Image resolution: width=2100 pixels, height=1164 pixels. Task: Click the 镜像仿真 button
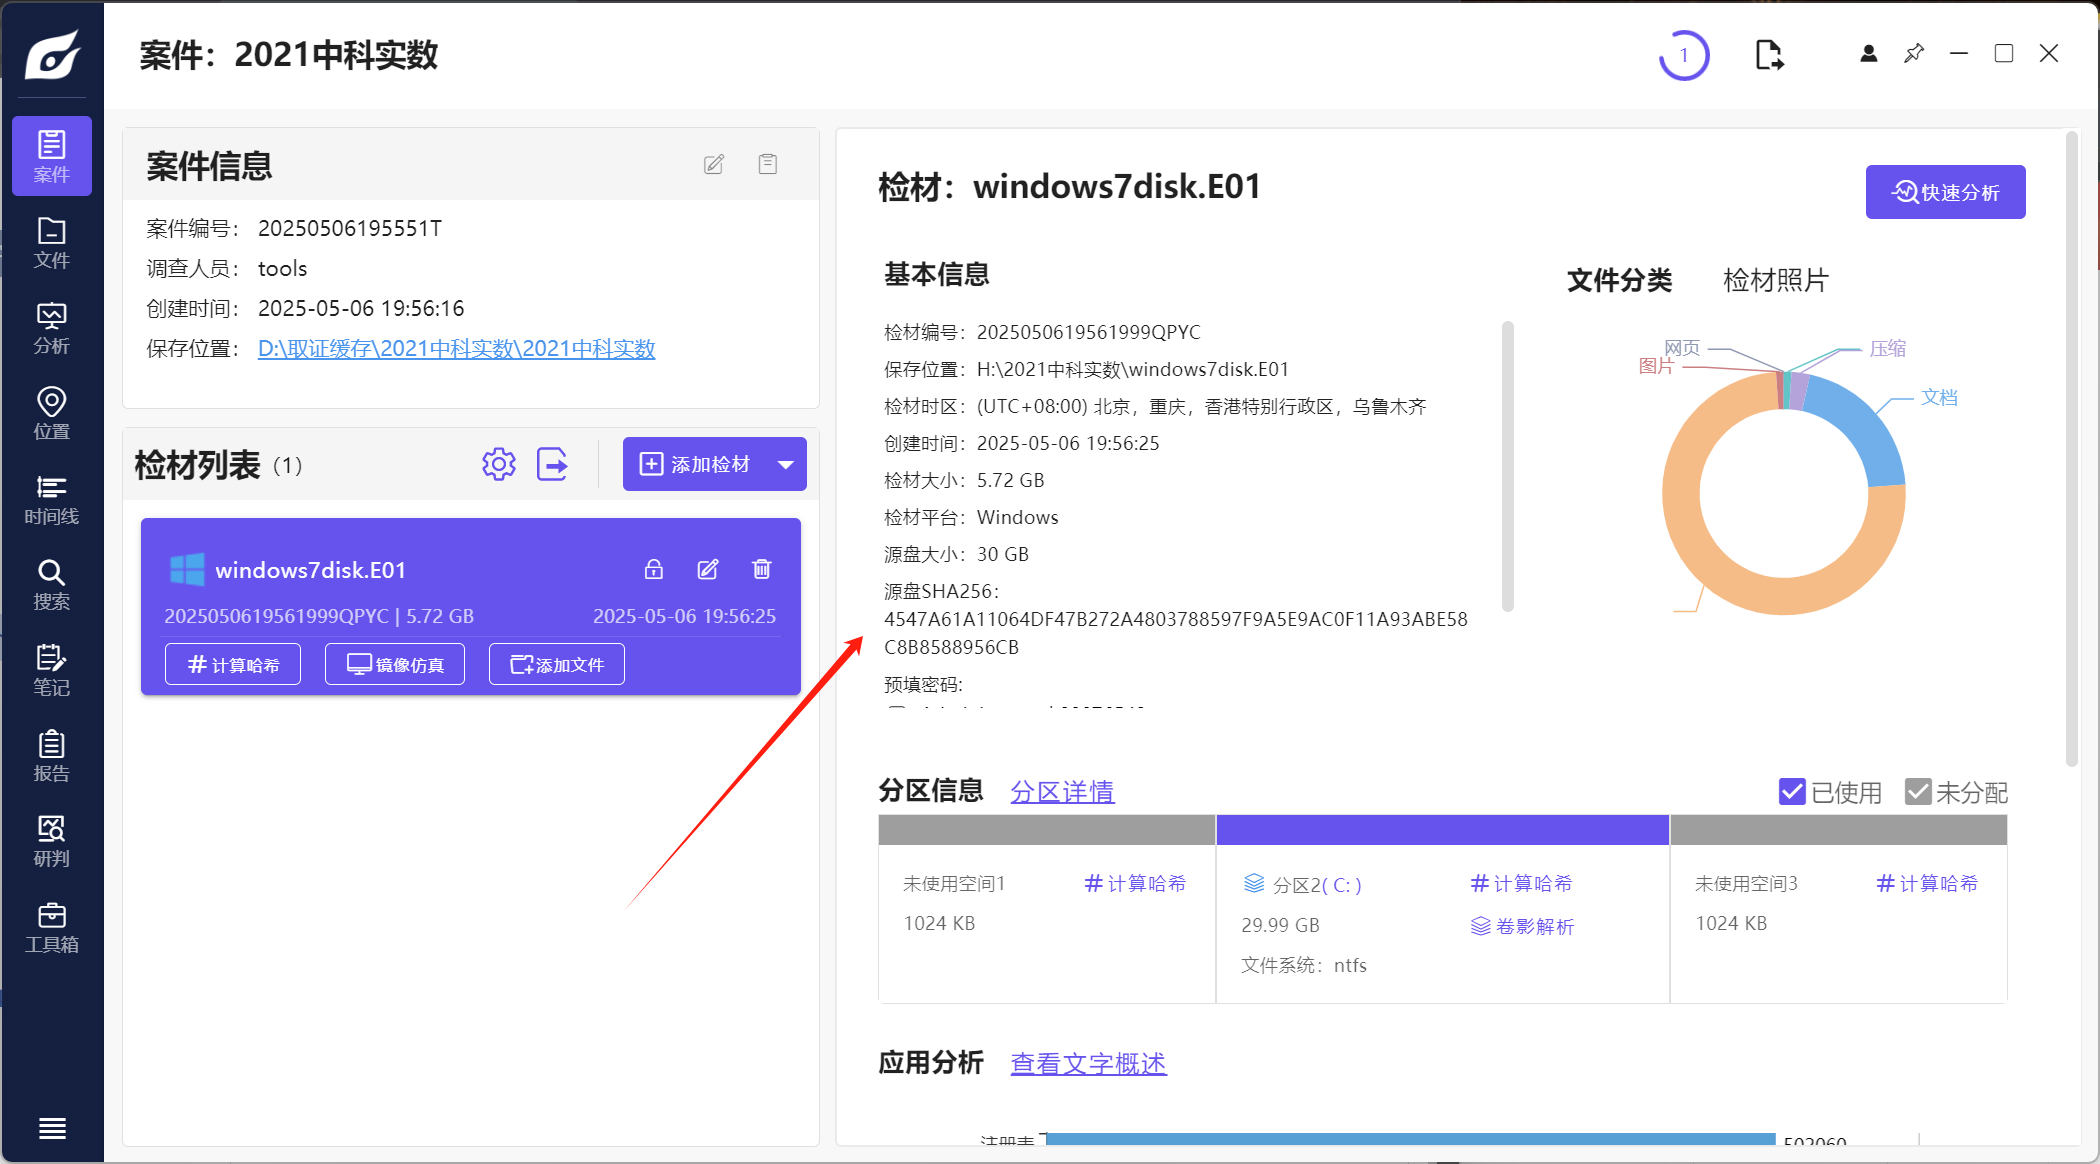point(395,665)
